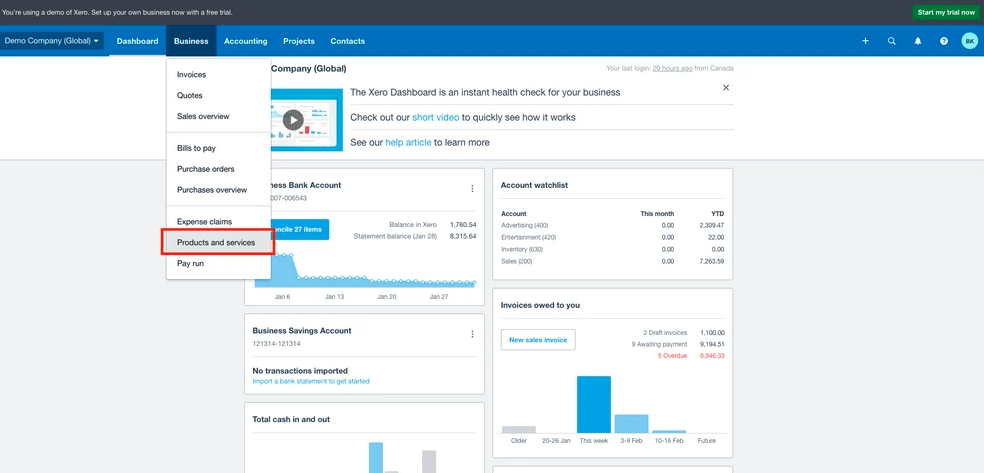
Task: Click 2 Draft invoices line
Action: pos(665,332)
